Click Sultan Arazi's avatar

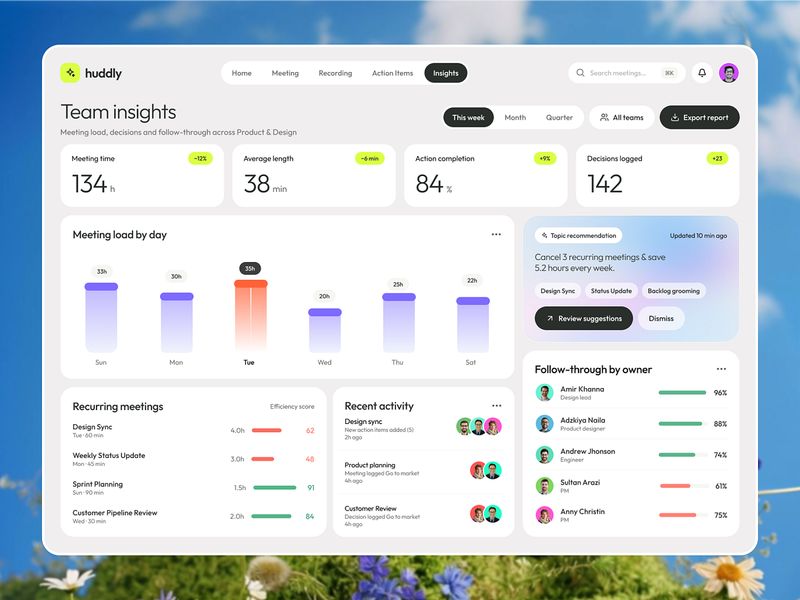(x=544, y=486)
